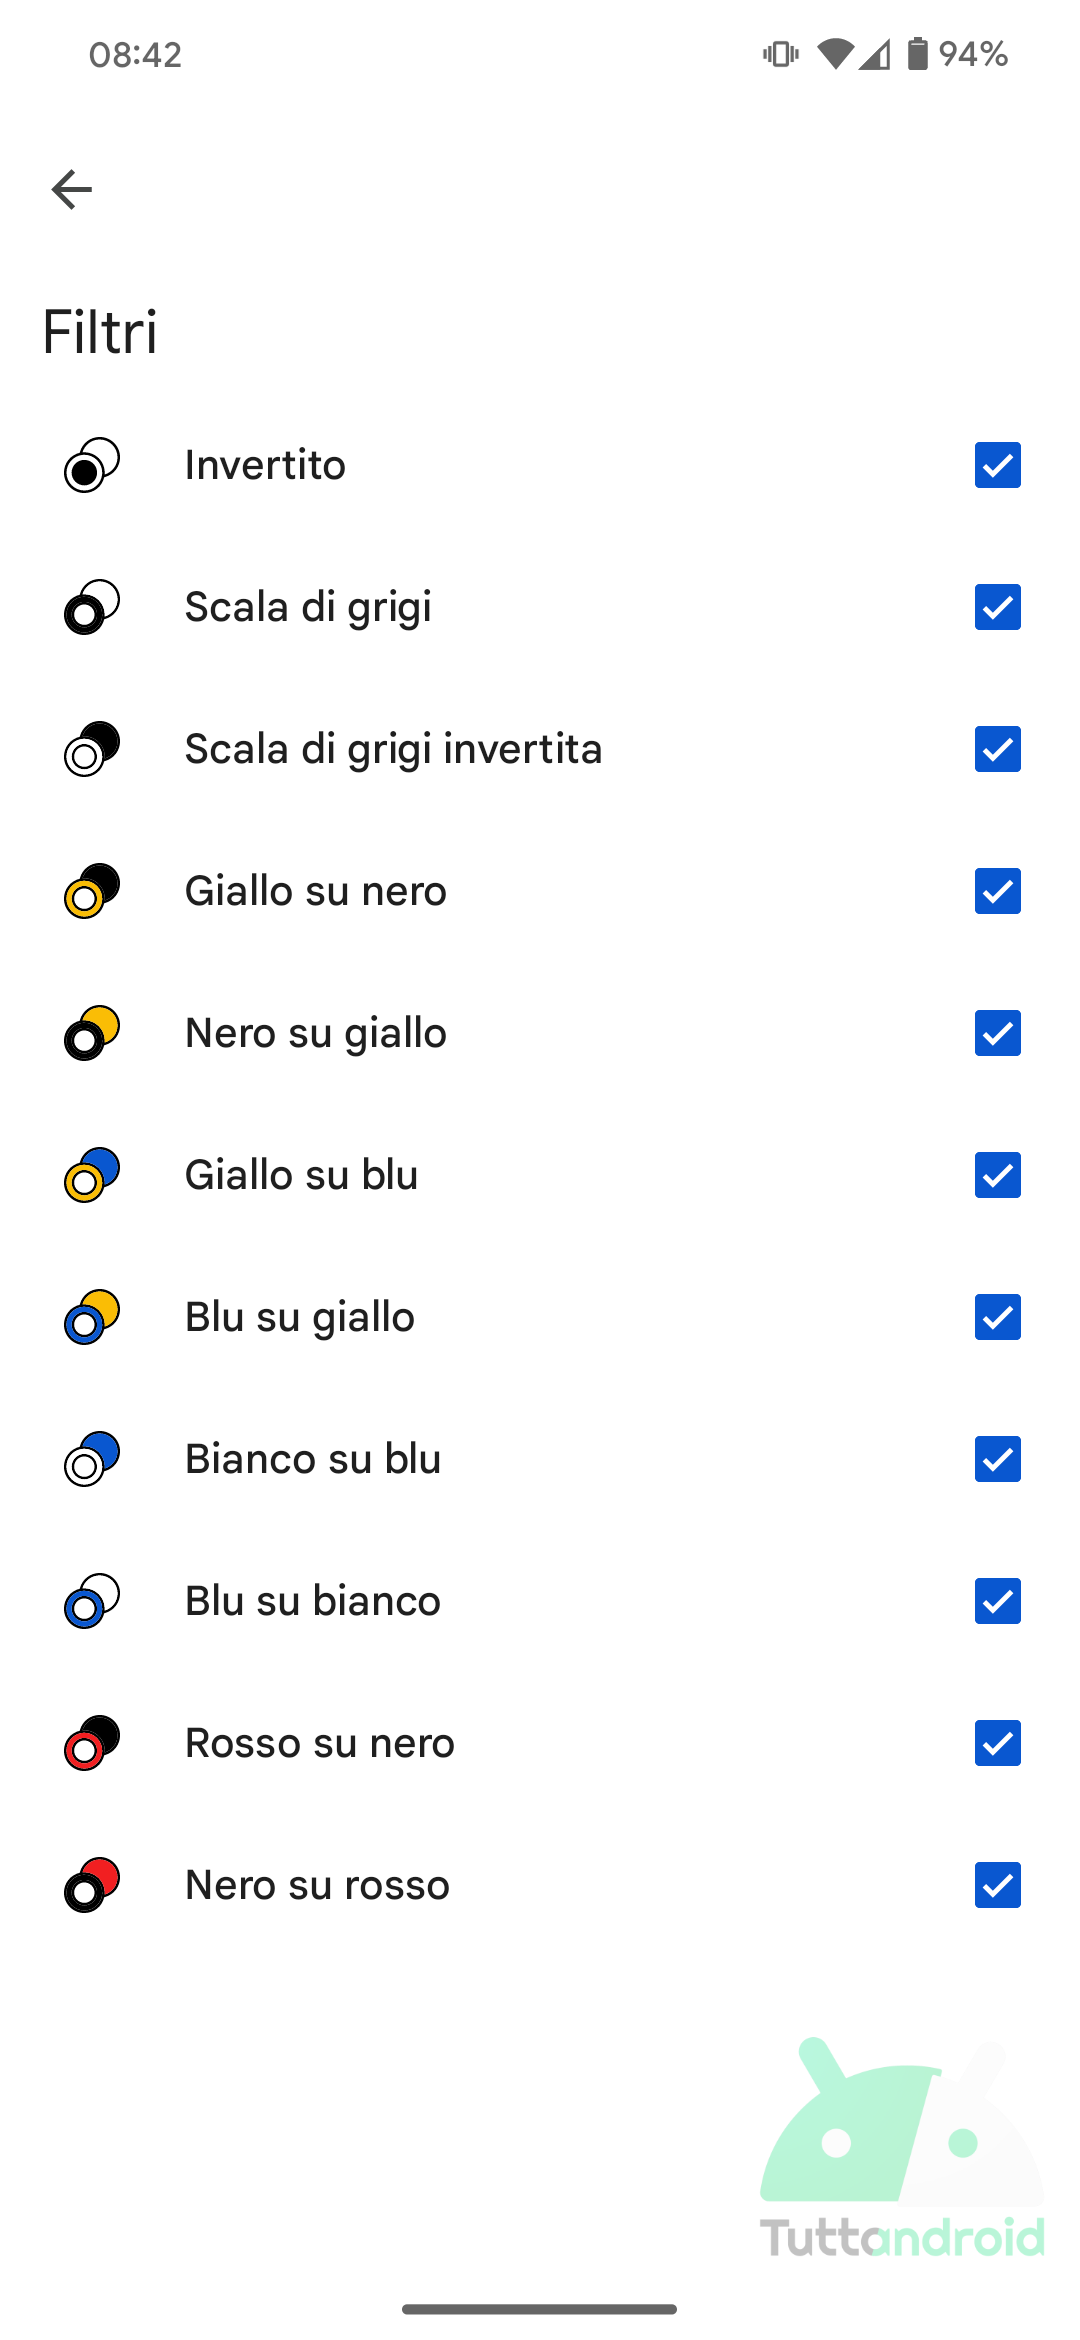
Task: Tap the bottom navigation gesture bar
Action: (540, 2309)
